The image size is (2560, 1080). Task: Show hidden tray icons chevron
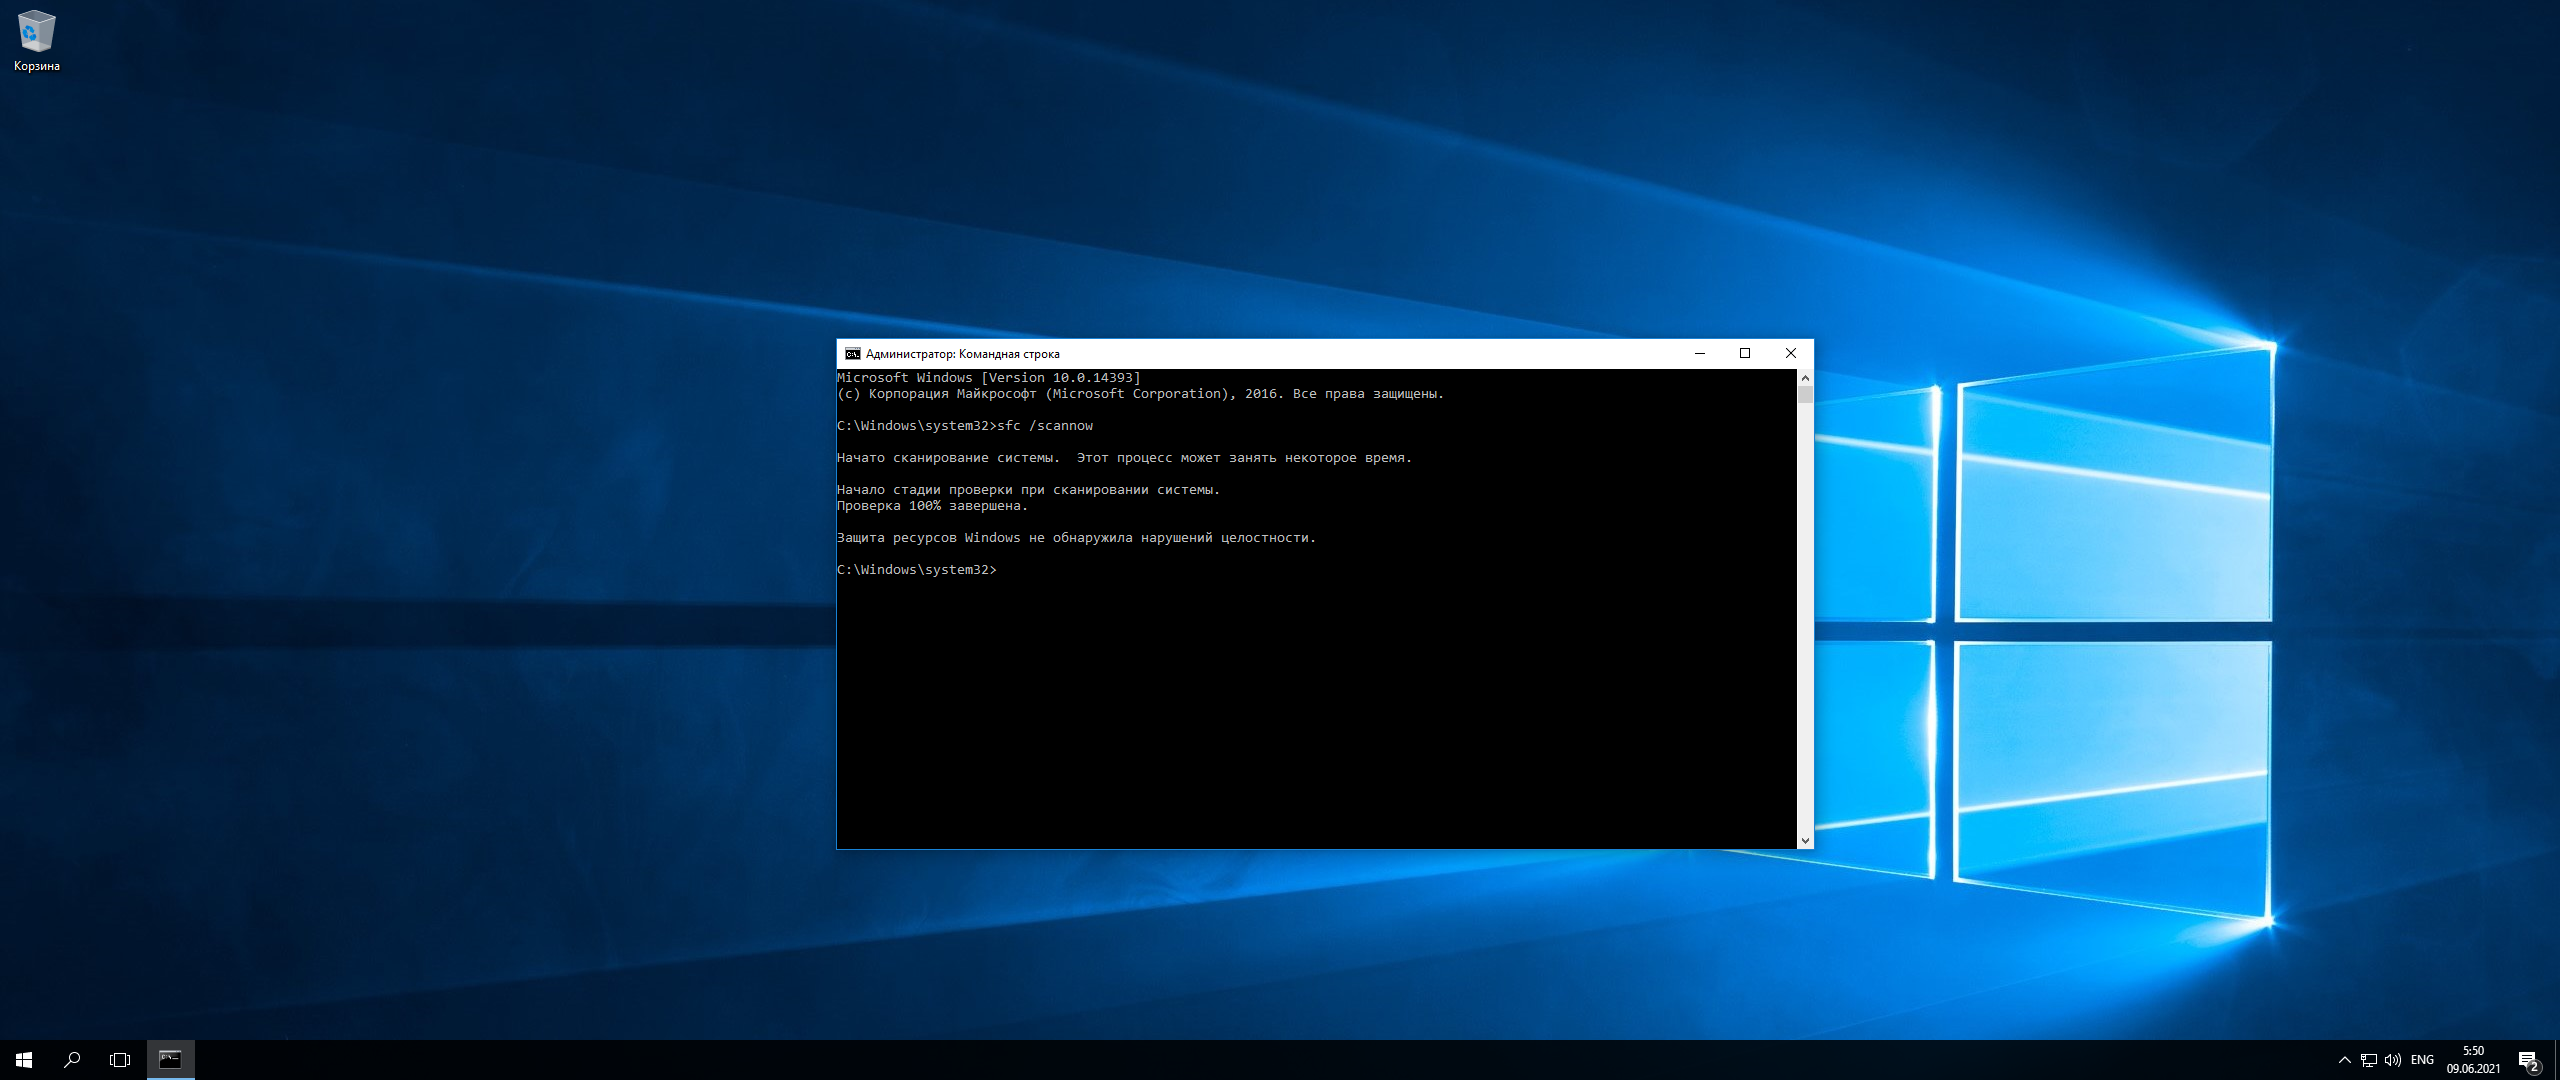coord(2345,1060)
